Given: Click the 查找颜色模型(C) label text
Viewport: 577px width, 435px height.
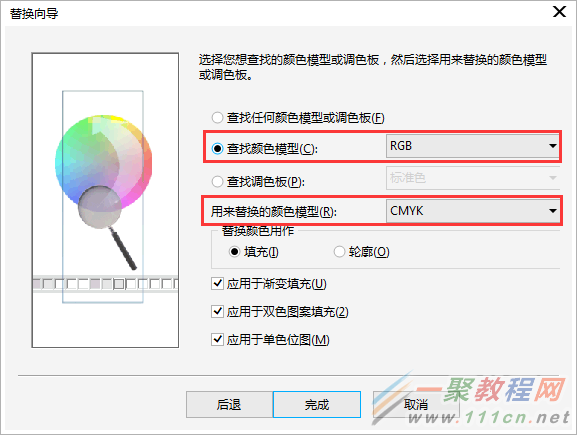Looking at the screenshot, I should (272, 149).
